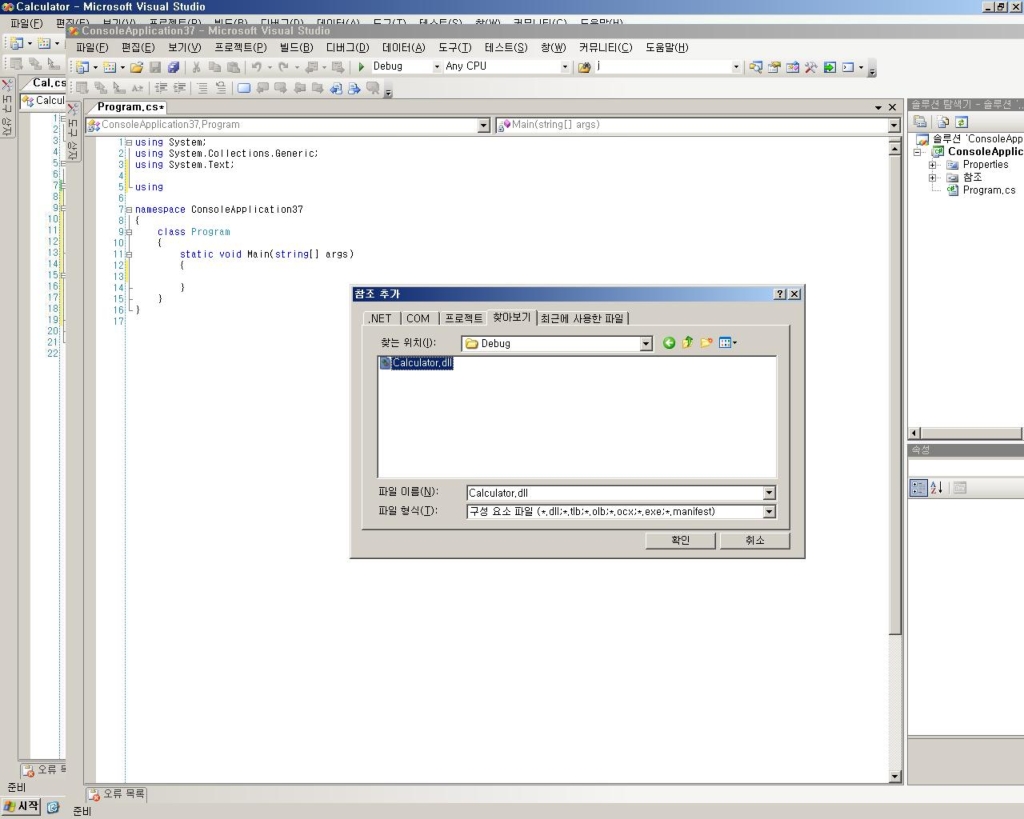This screenshot has height=819, width=1024.
Task: Click the Decrease Indent toolbar icon
Action: [x=161, y=88]
